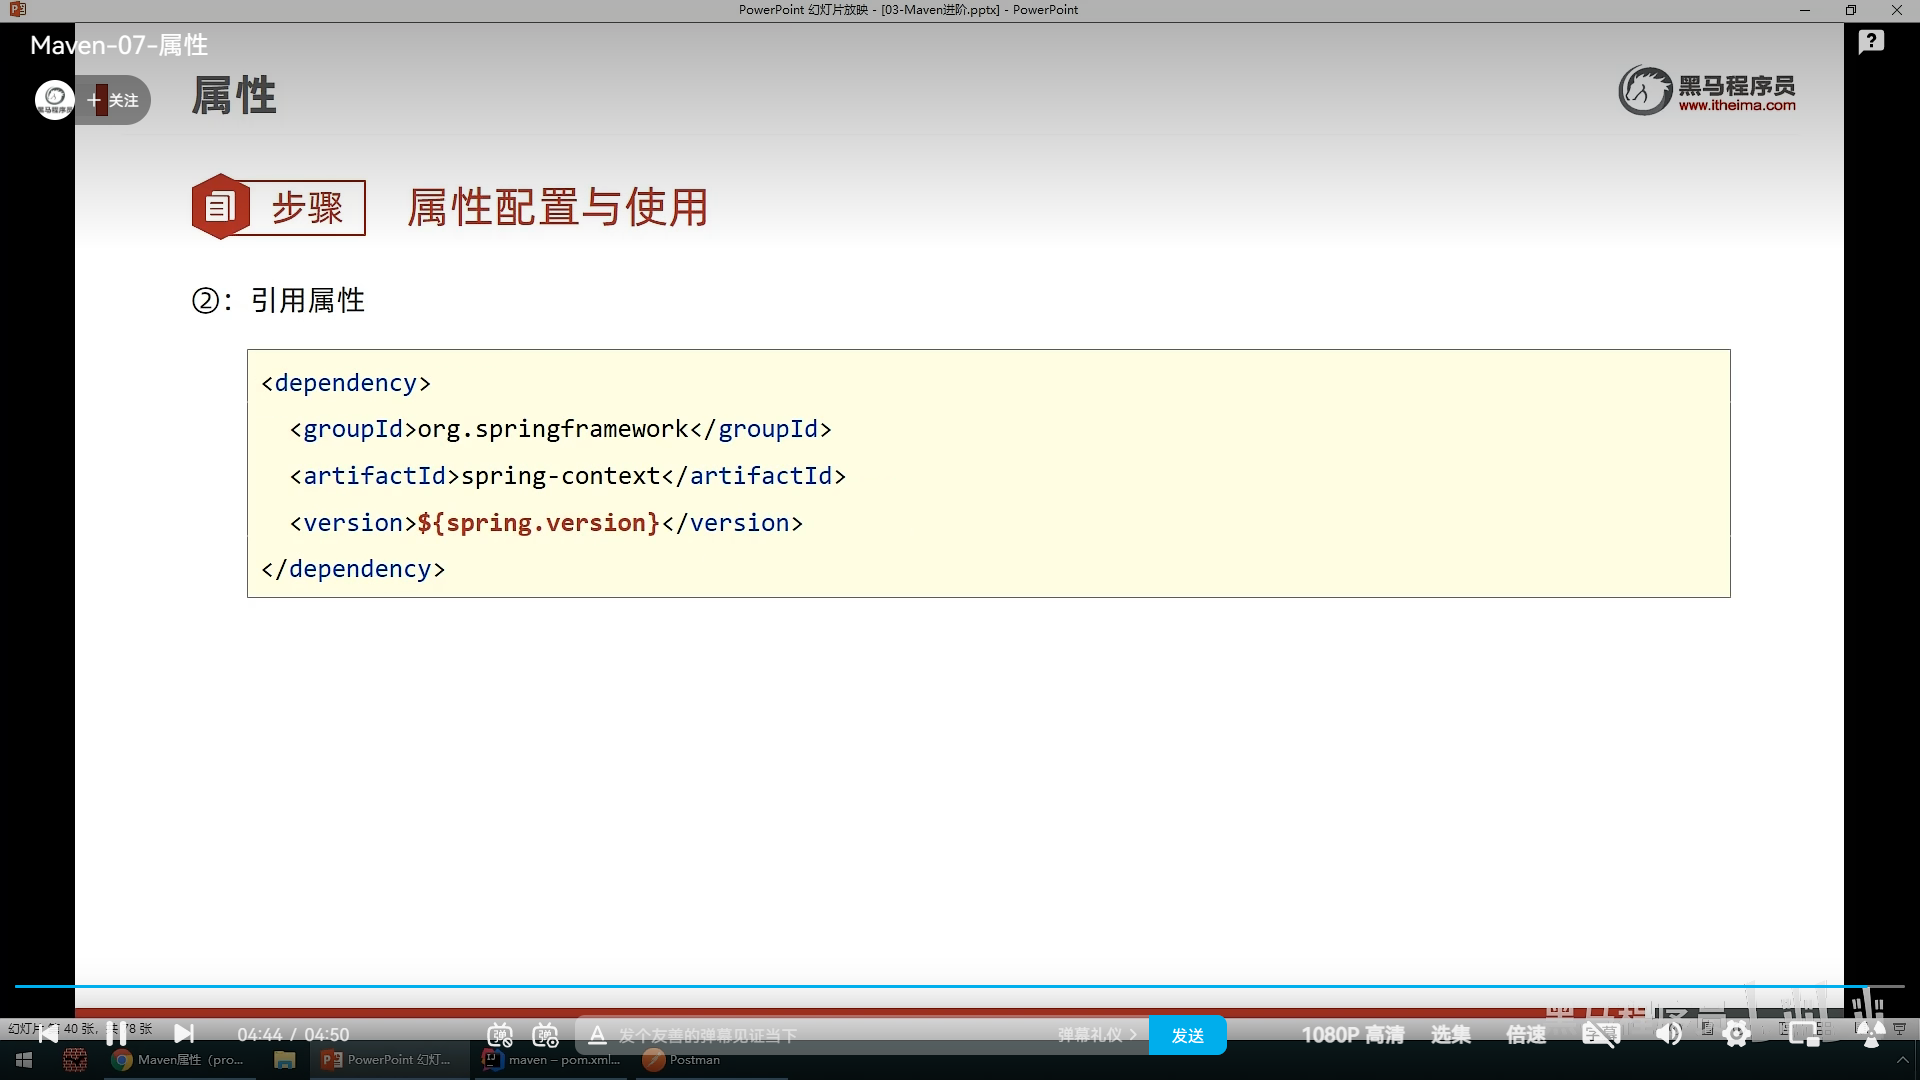The height and width of the screenshot is (1080, 1920).
Task: Mute the video volume
Action: (x=1668, y=1035)
